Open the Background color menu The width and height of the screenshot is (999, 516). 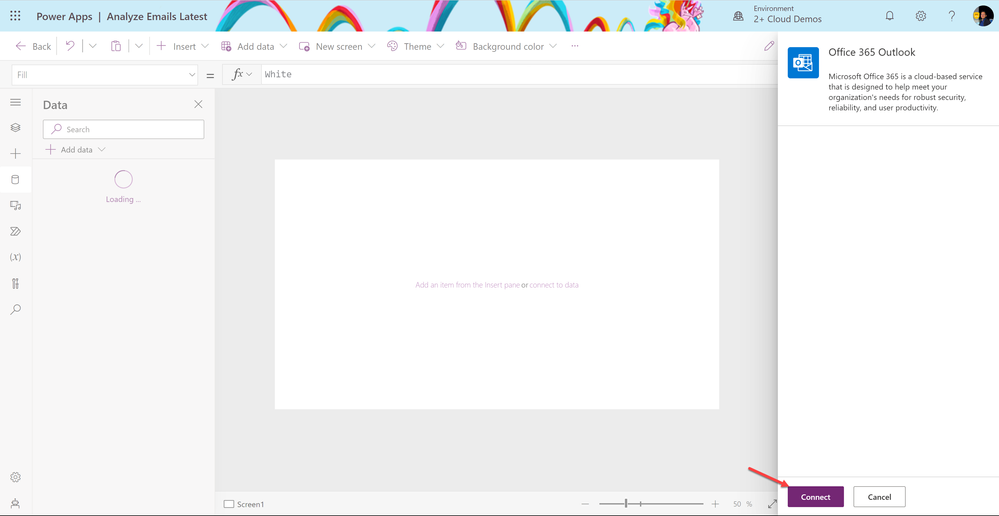507,47
